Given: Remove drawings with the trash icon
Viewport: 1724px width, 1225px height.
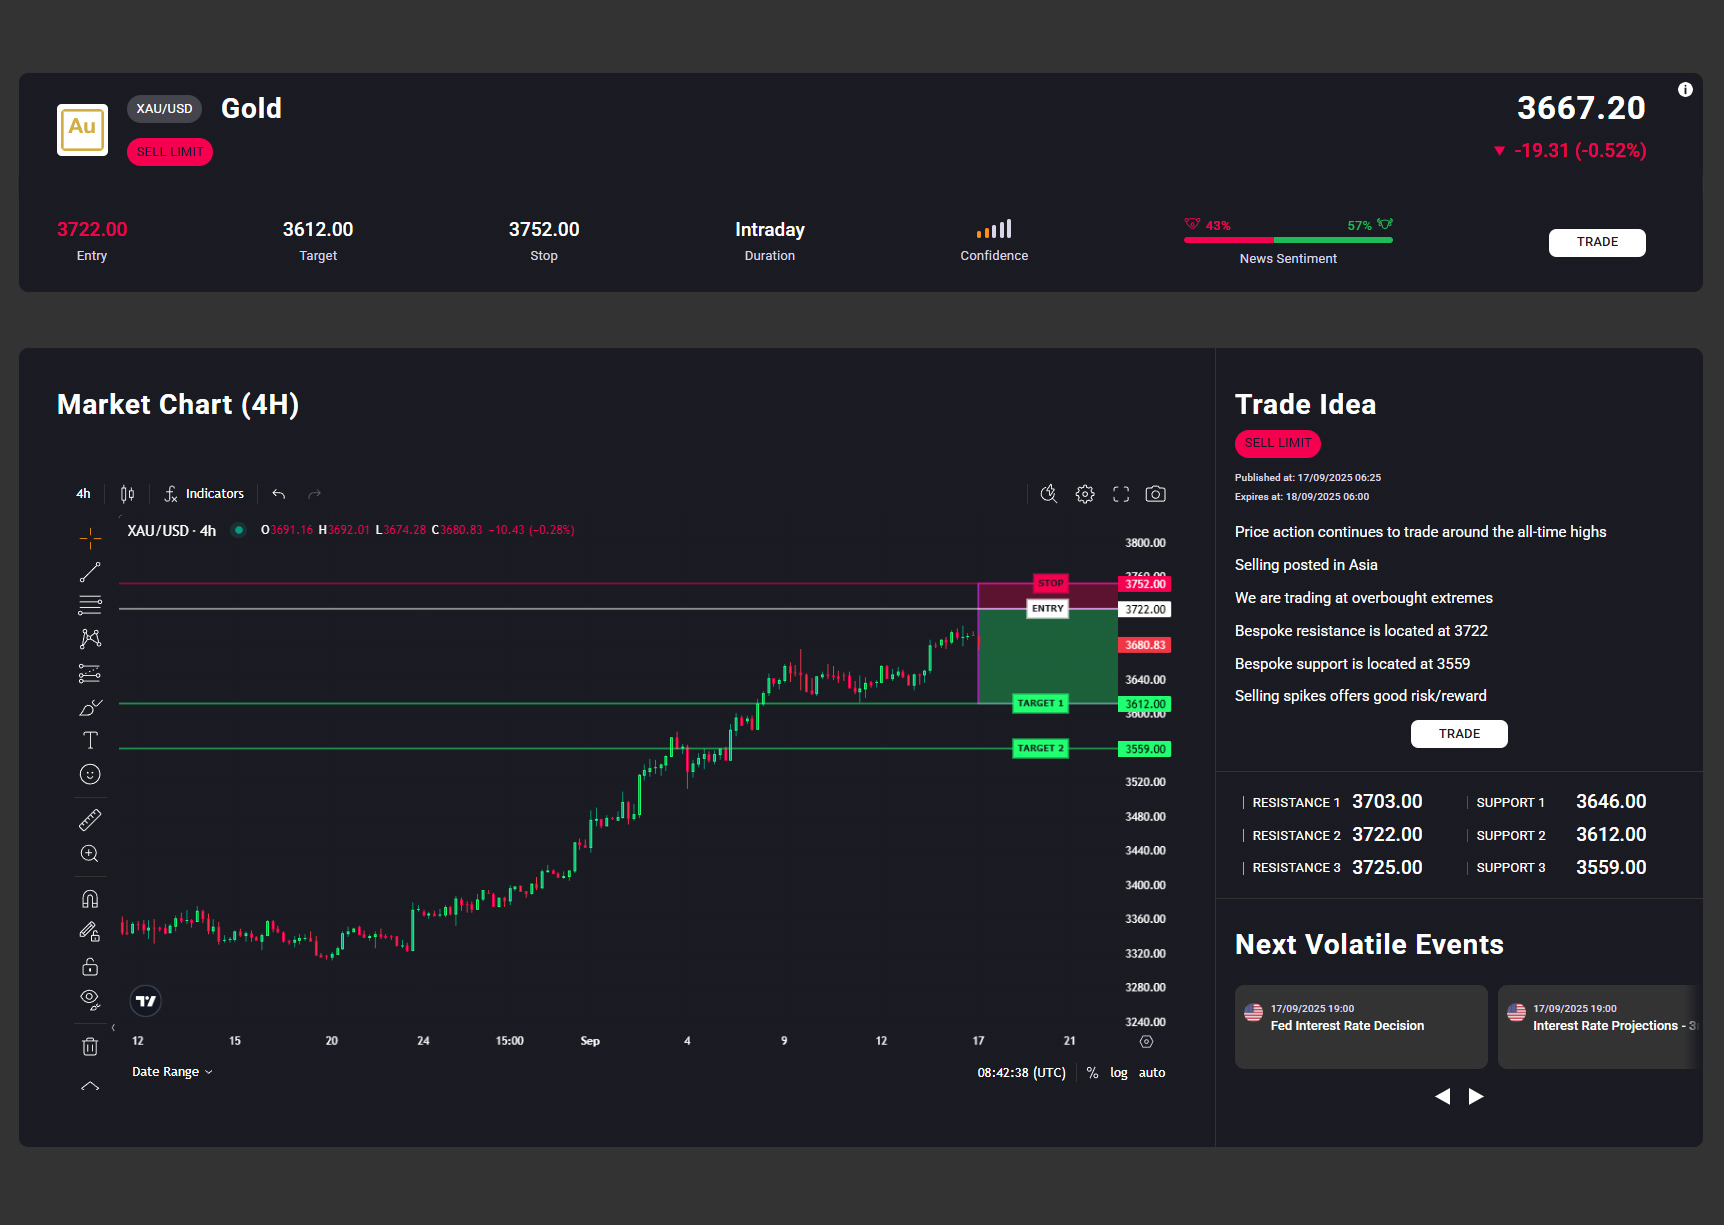Looking at the screenshot, I should coord(90,1046).
